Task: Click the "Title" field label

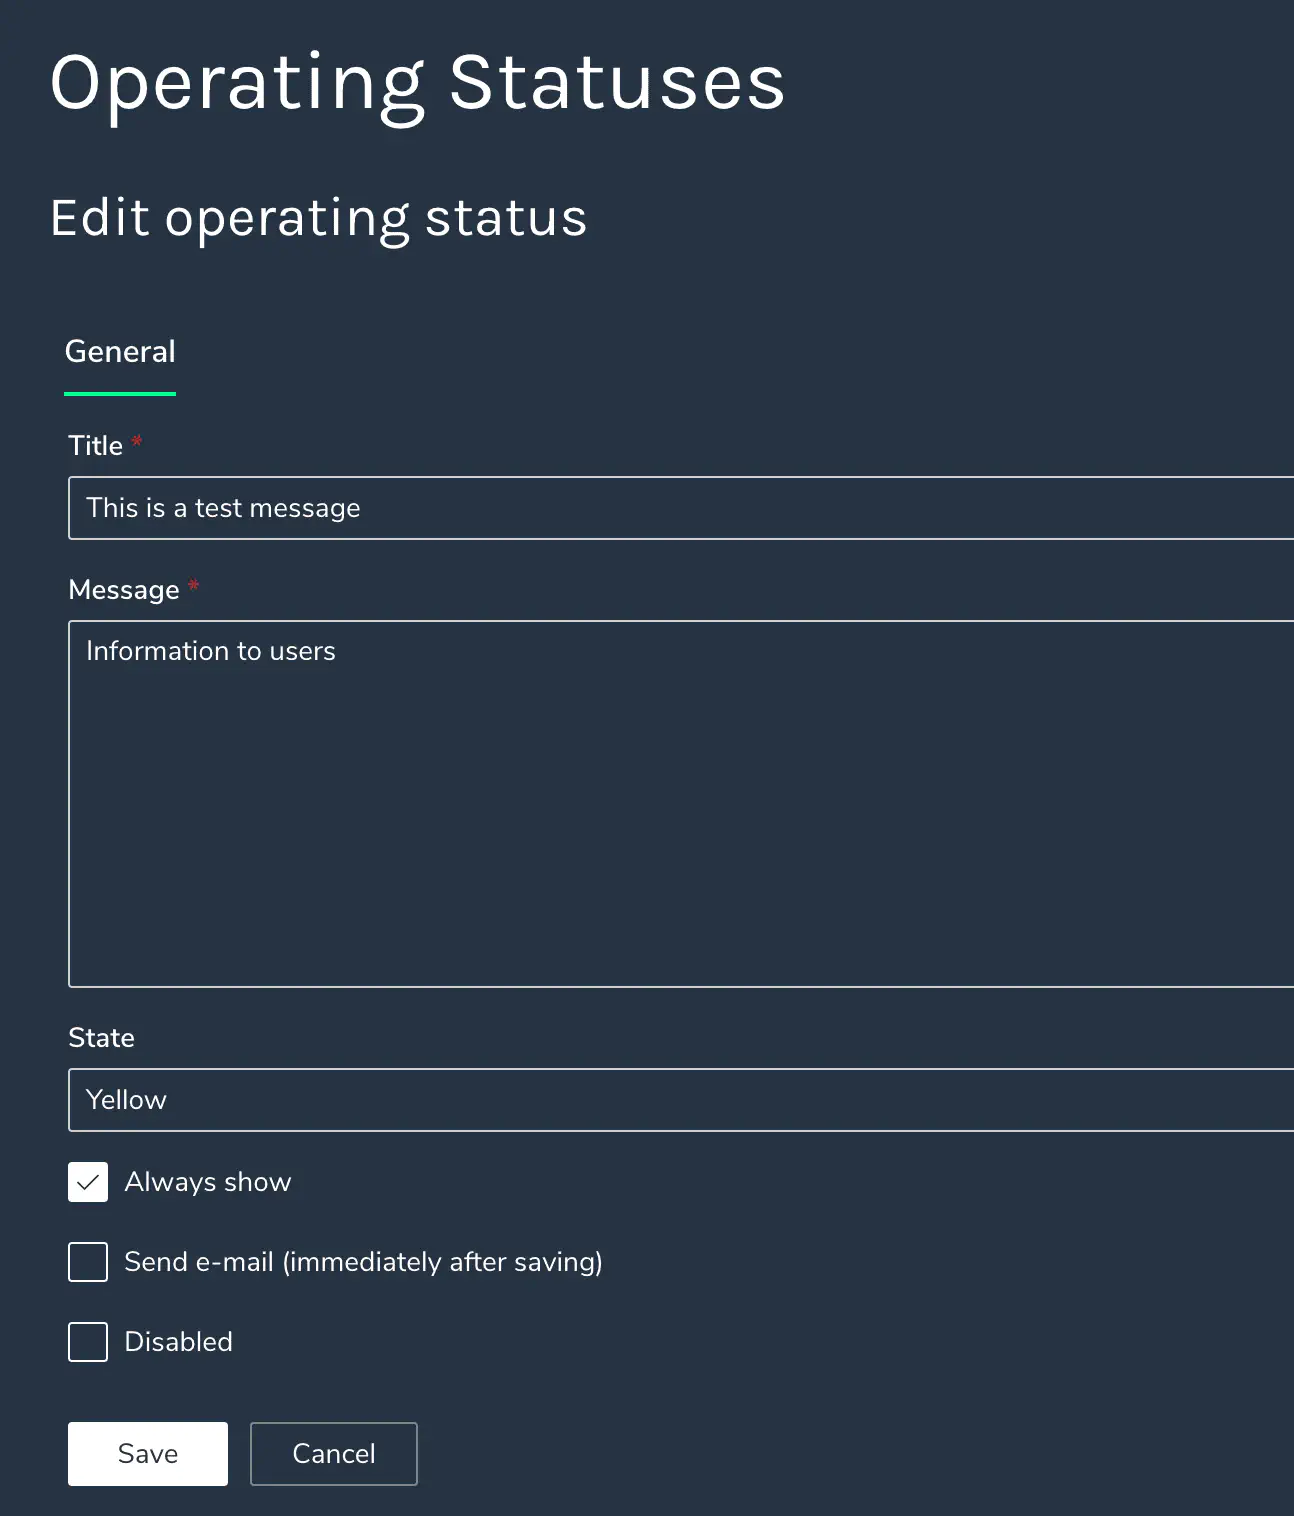Action: (x=95, y=446)
